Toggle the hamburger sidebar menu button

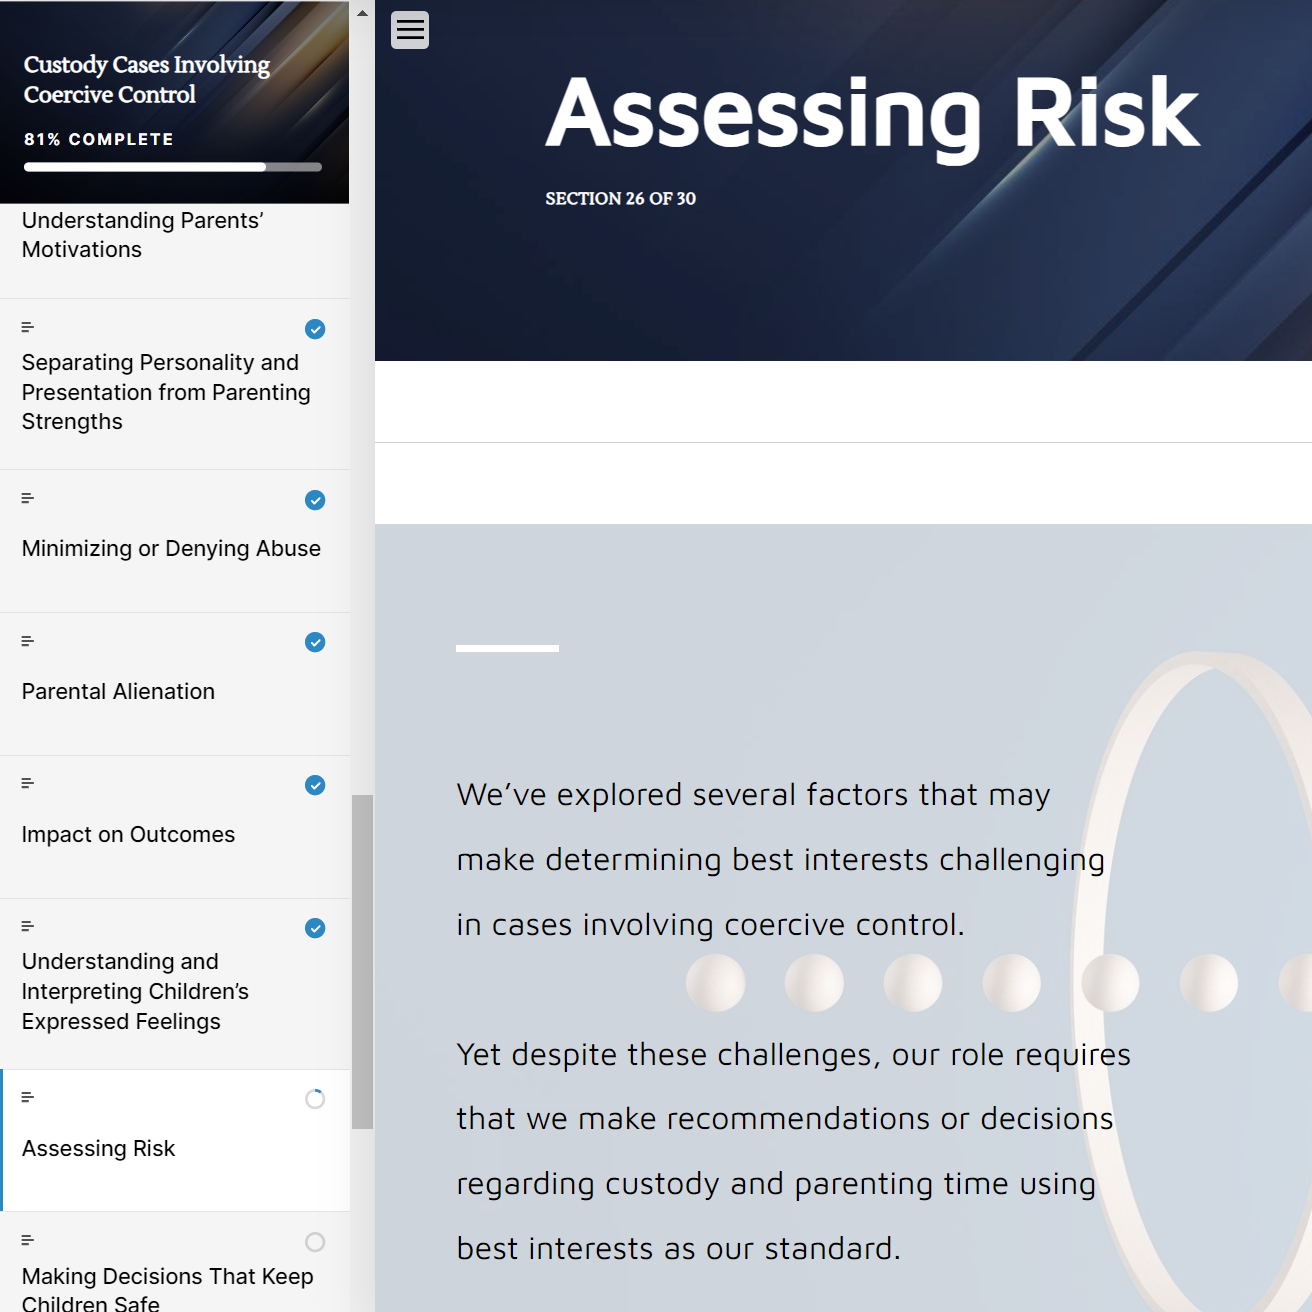tap(410, 30)
